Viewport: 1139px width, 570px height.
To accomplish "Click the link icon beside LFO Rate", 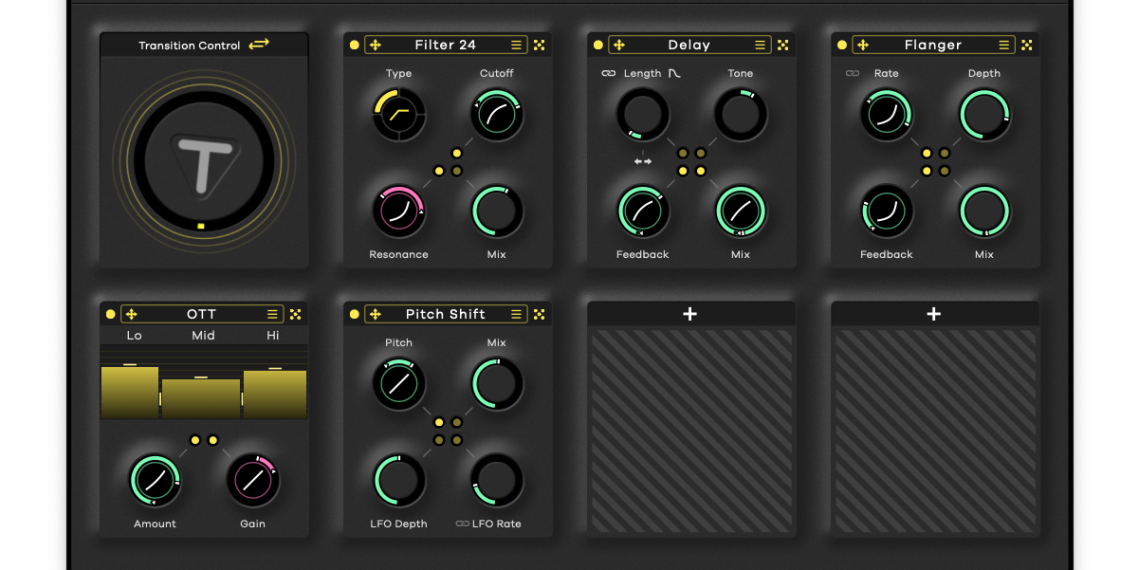I will click(462, 523).
